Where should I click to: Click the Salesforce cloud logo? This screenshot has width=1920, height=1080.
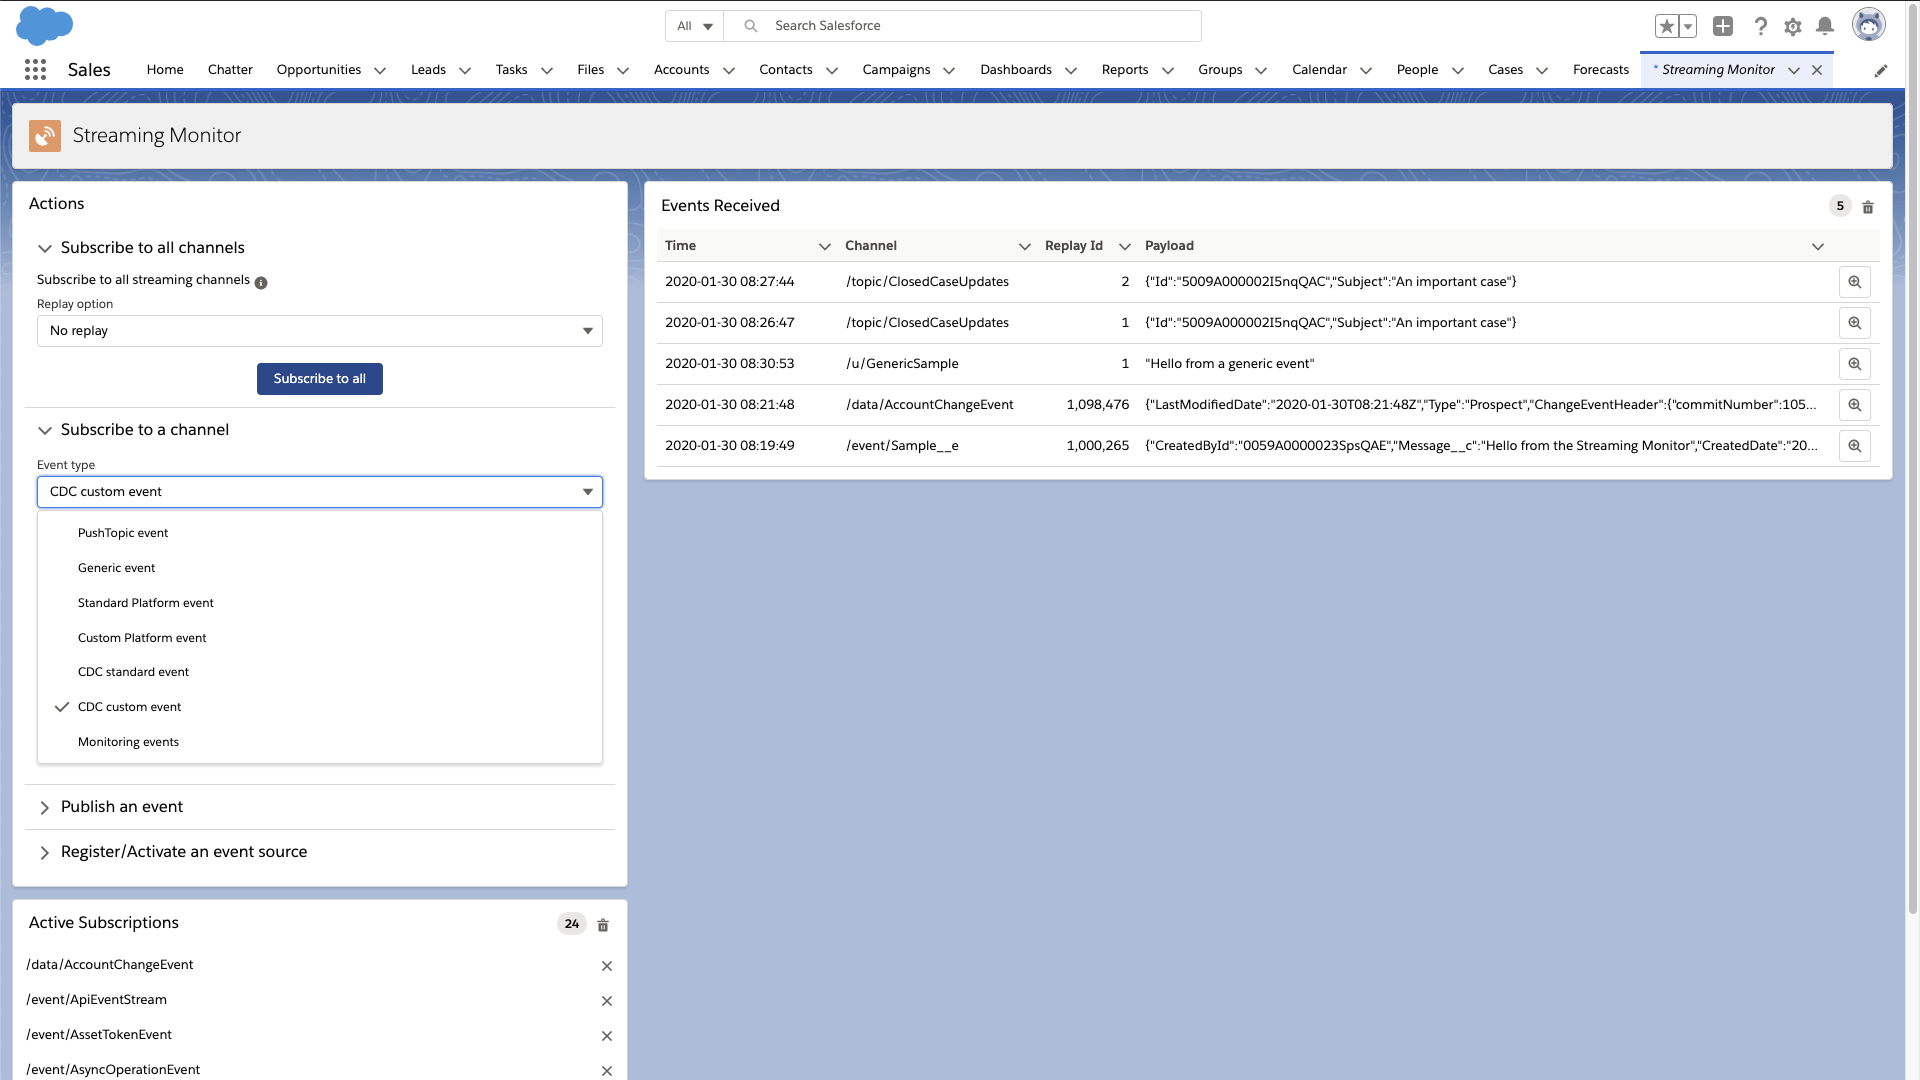click(44, 25)
